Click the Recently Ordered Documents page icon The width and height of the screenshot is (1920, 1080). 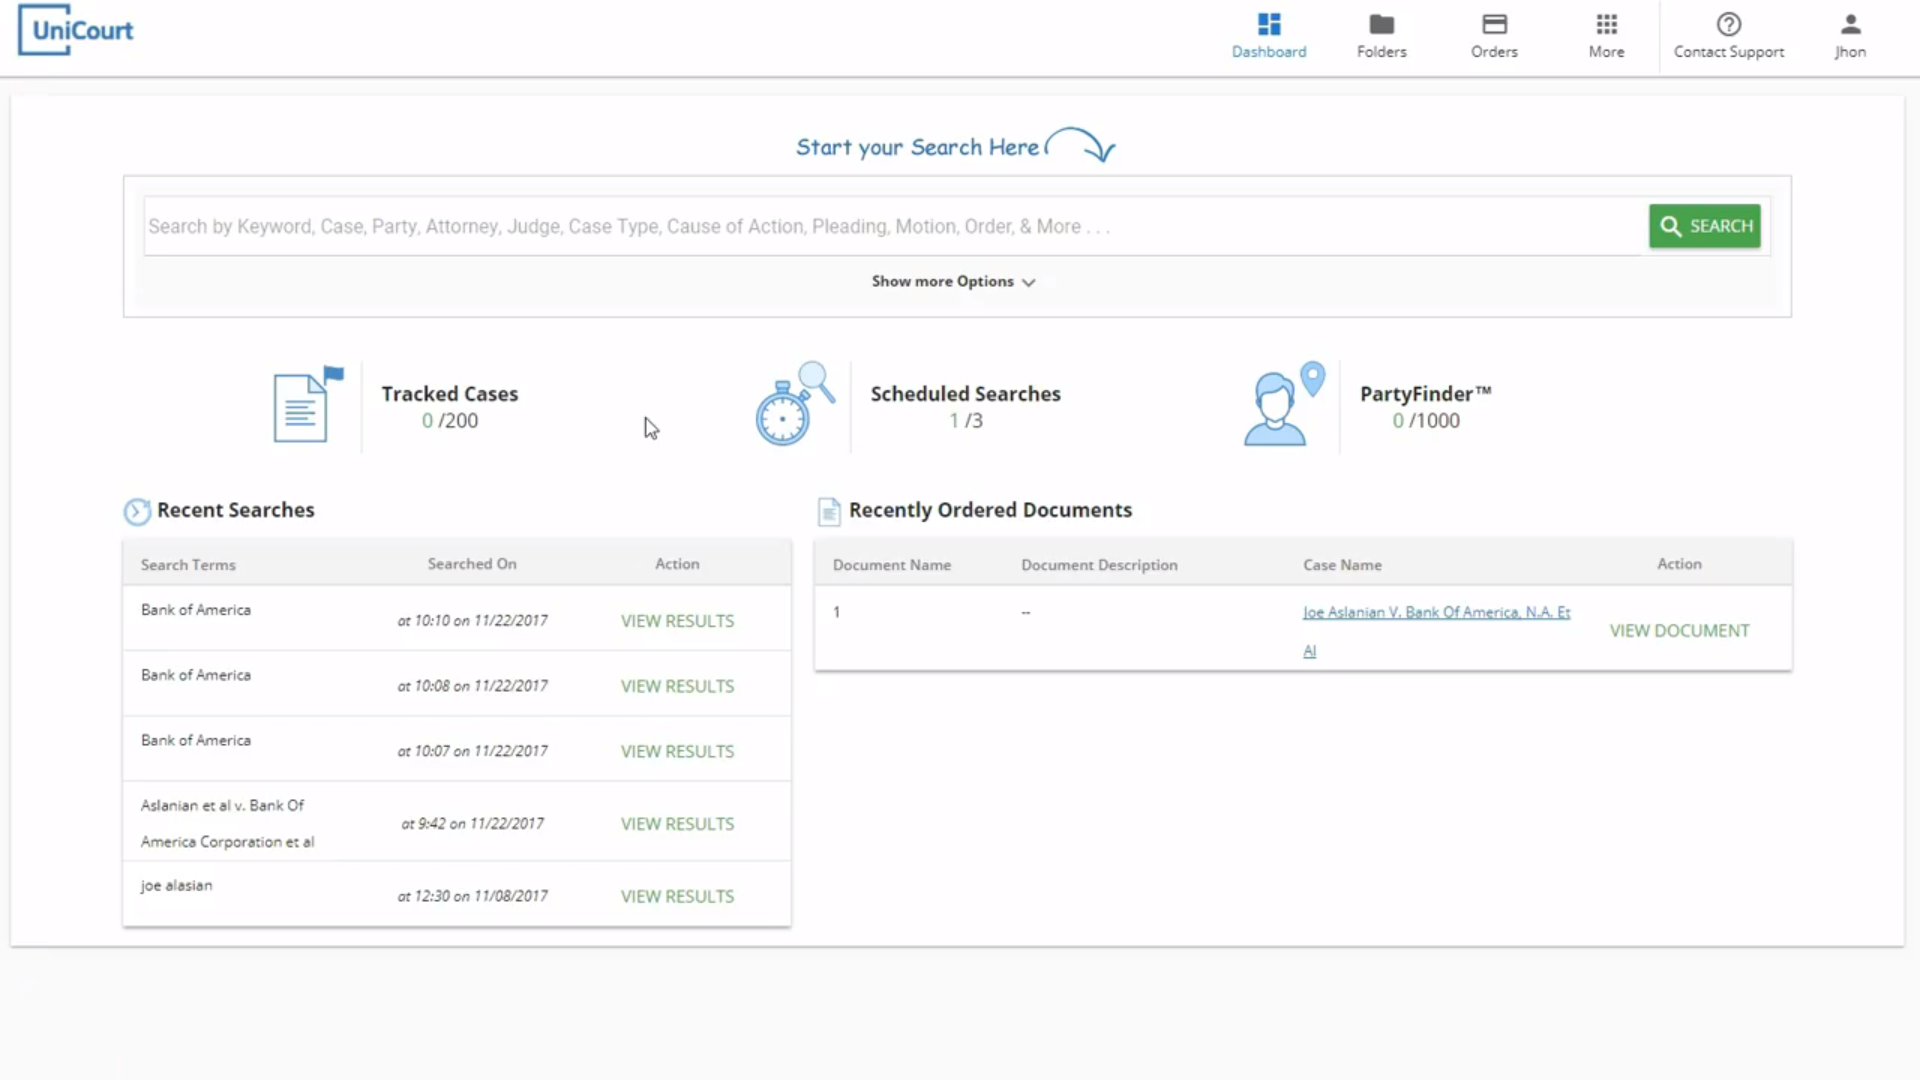(829, 511)
